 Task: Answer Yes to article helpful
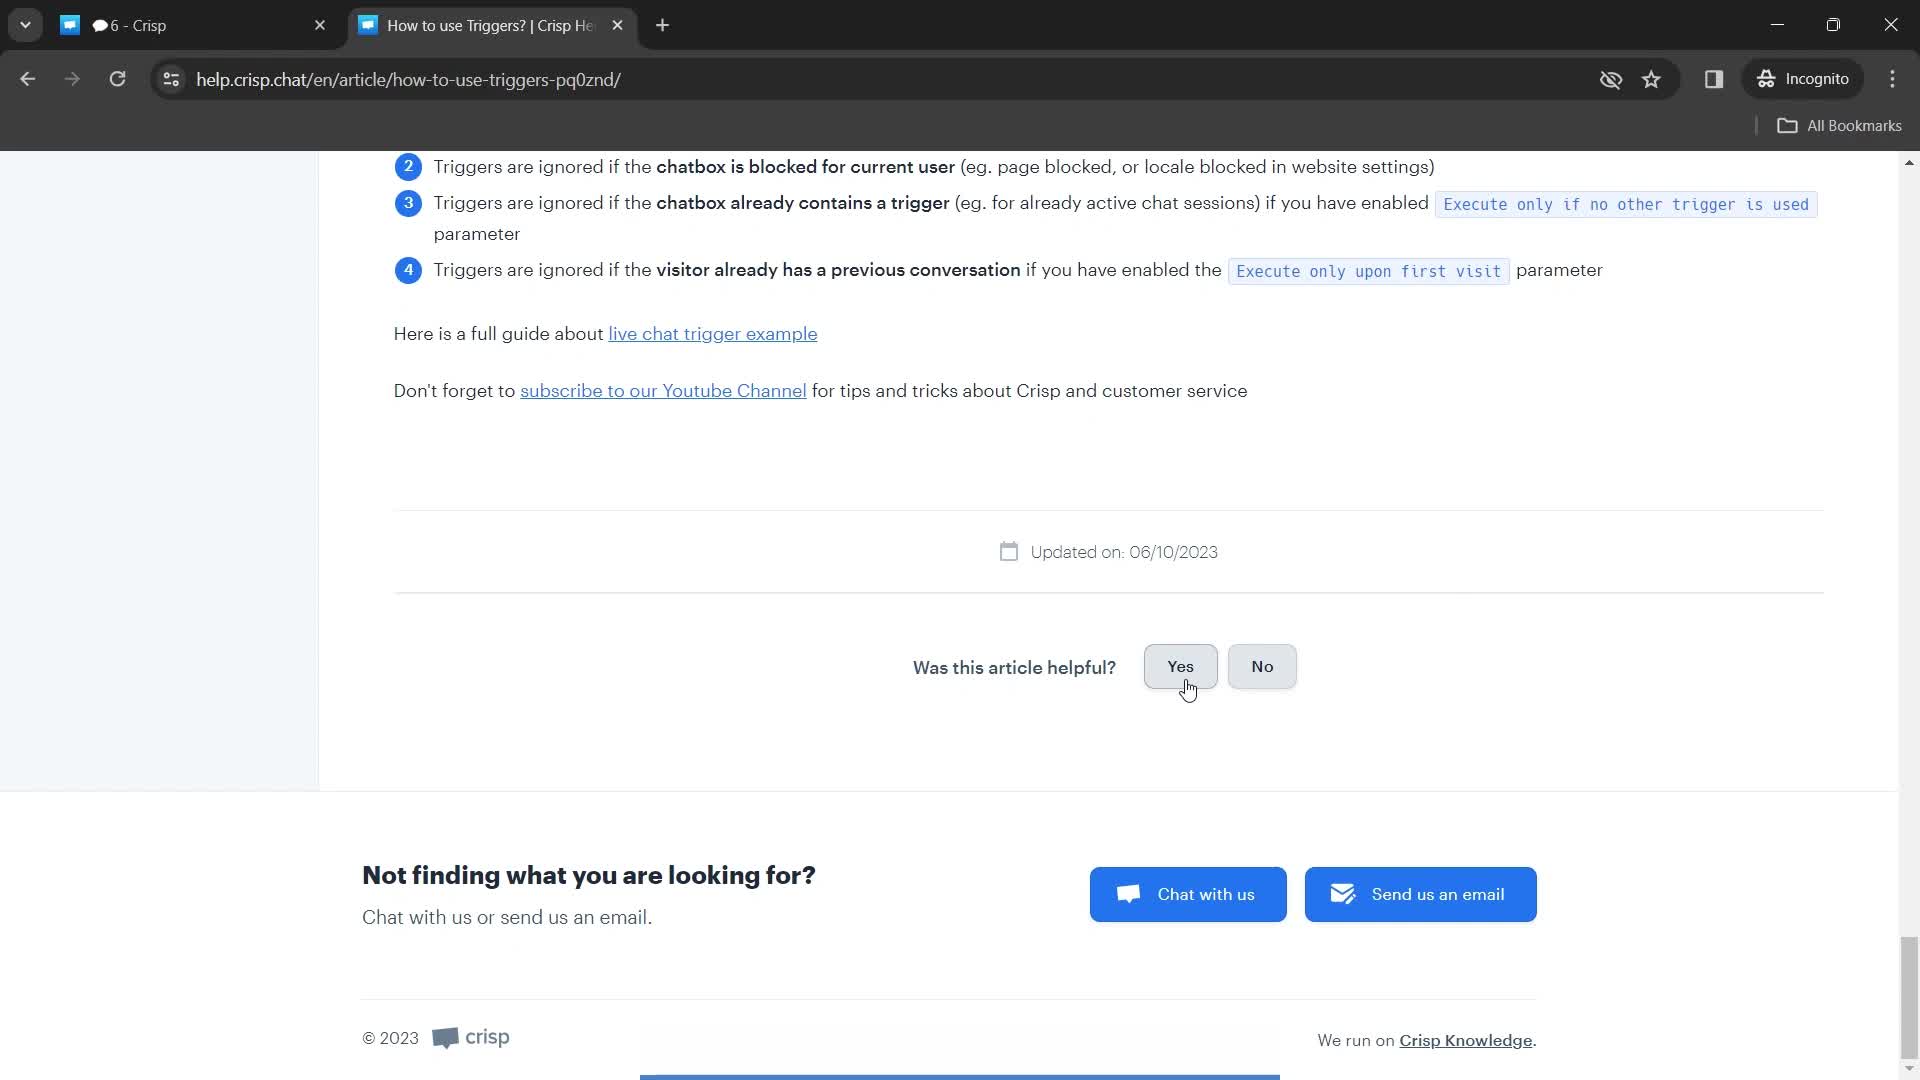pos(1180,667)
